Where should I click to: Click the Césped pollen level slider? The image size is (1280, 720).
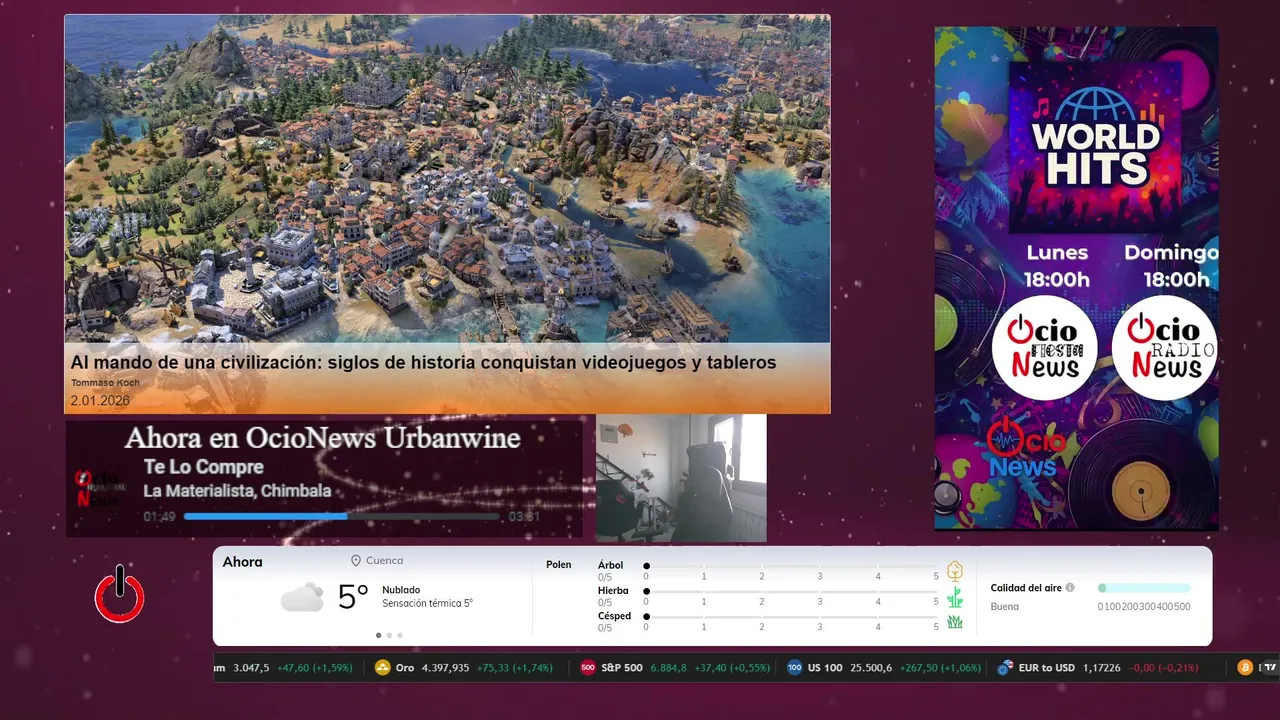792,617
